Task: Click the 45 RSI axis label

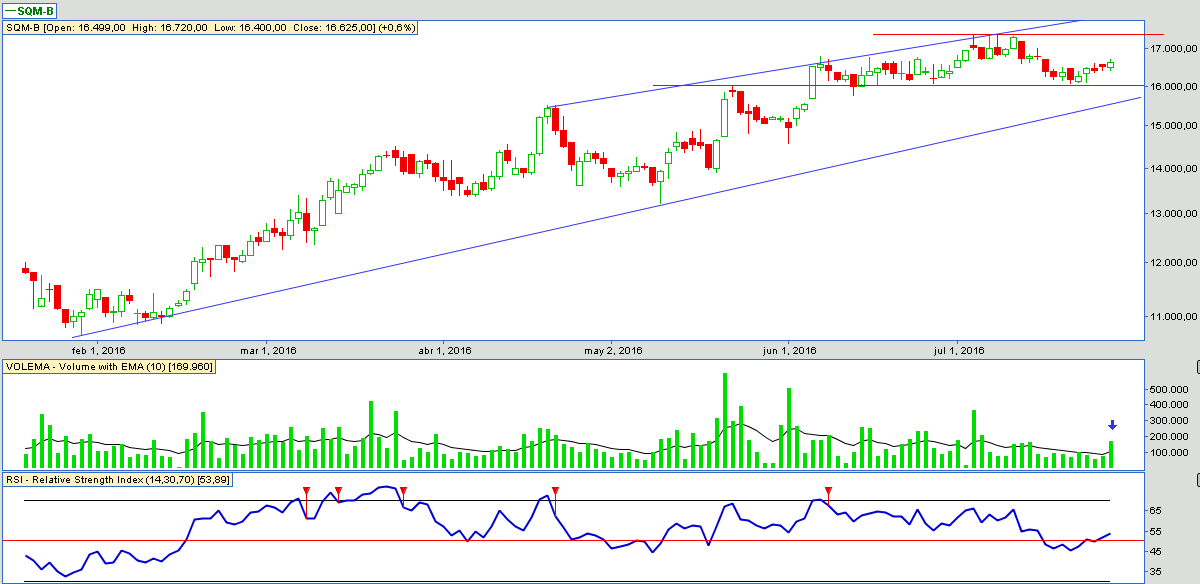Action: tap(1156, 552)
